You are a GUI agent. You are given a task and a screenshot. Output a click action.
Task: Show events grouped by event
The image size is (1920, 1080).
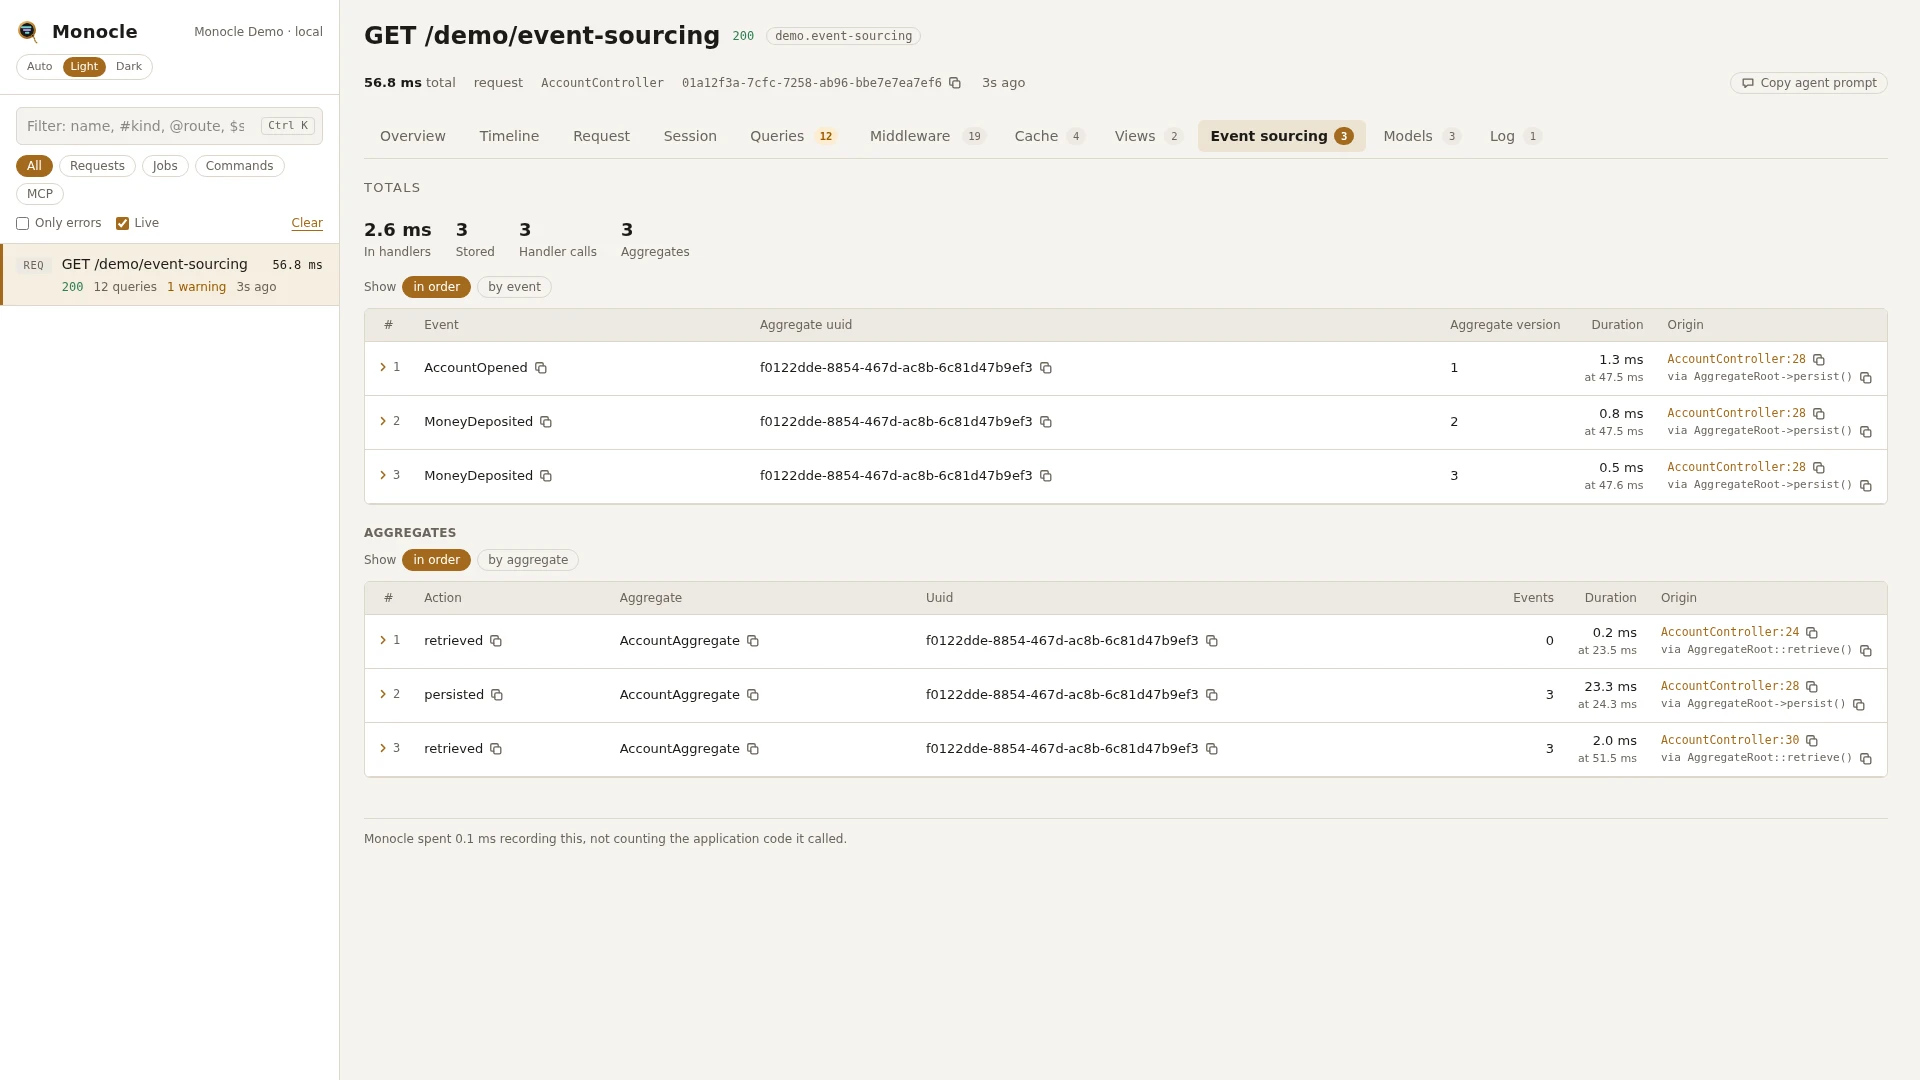tap(514, 287)
